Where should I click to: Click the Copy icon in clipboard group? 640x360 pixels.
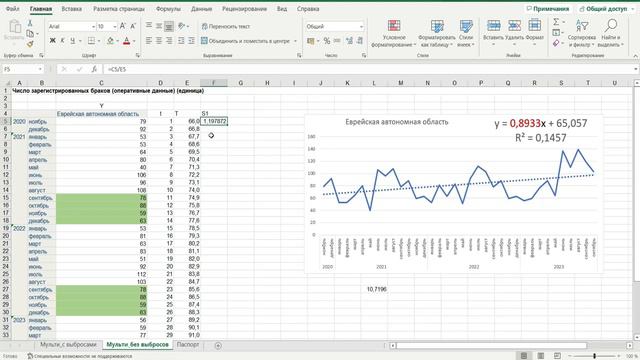click(30, 33)
